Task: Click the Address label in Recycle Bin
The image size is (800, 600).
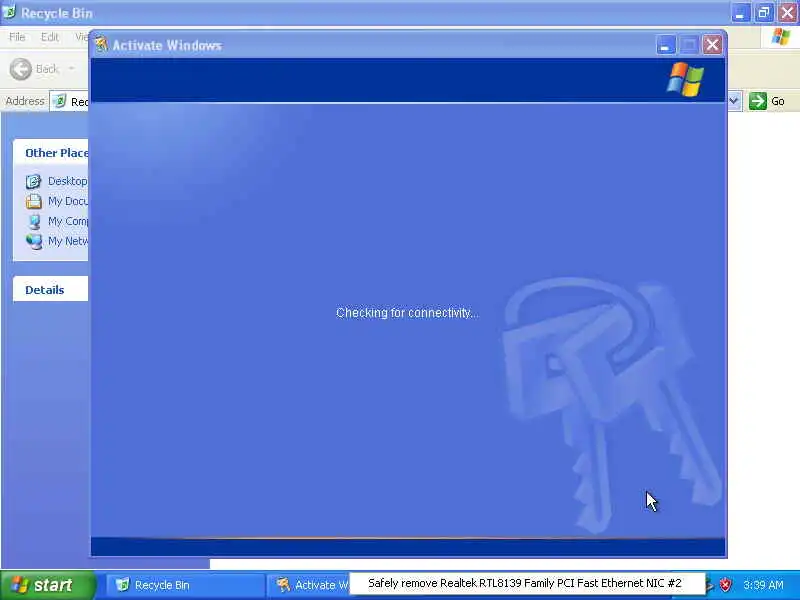Action: pos(24,101)
